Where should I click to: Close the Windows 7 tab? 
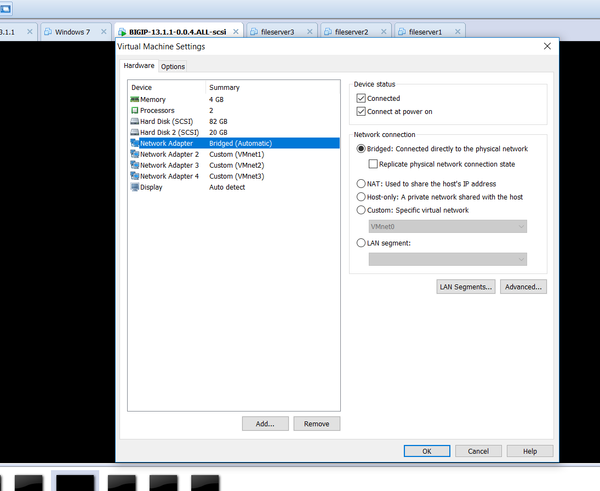[104, 32]
